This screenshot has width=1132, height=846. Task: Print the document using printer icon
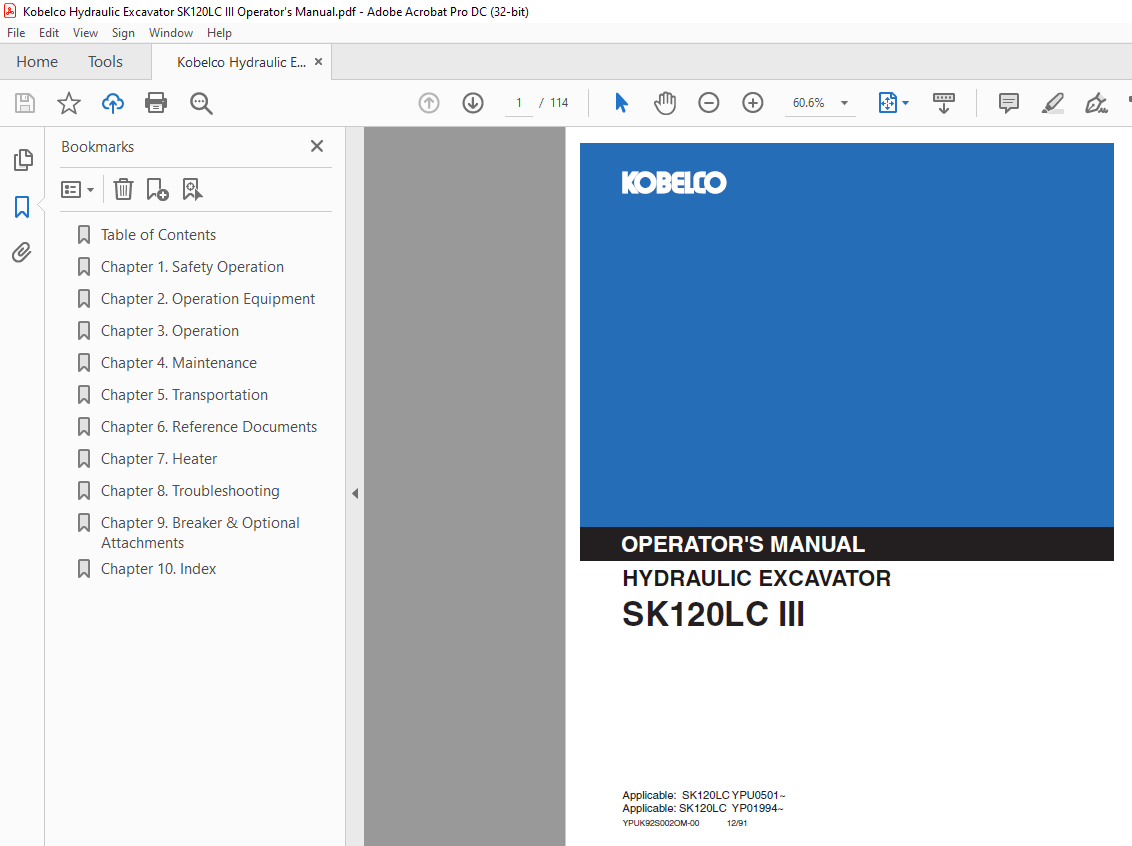pyautogui.click(x=156, y=103)
